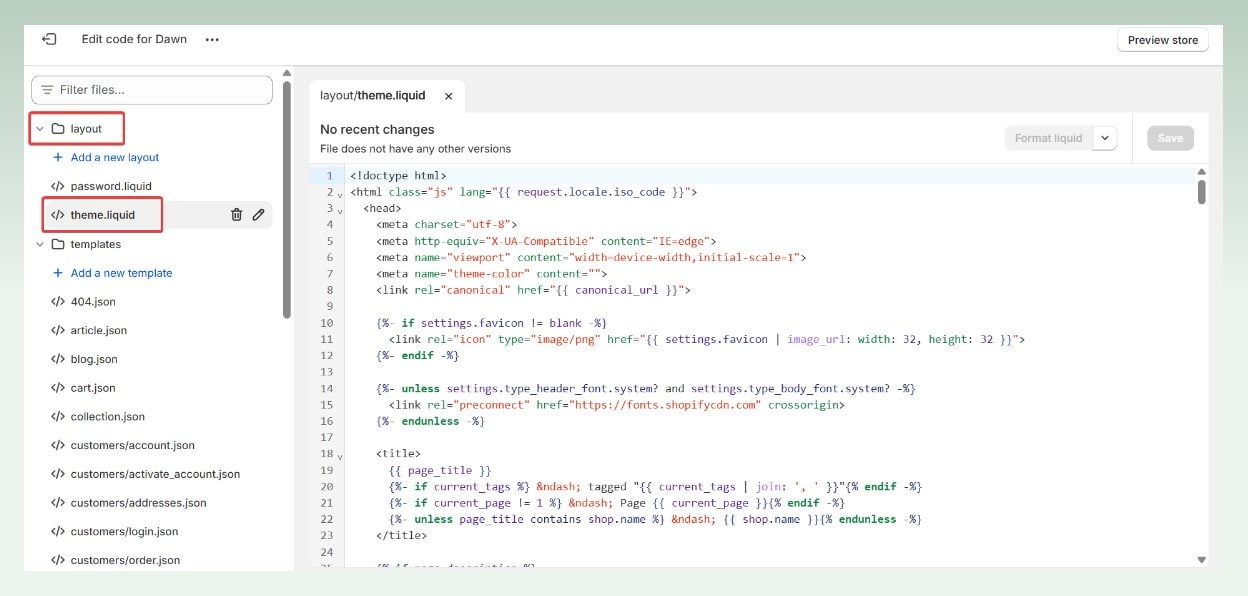This screenshot has height=596, width=1248.
Task: Click code icon next to 404.json
Action: point(58,302)
